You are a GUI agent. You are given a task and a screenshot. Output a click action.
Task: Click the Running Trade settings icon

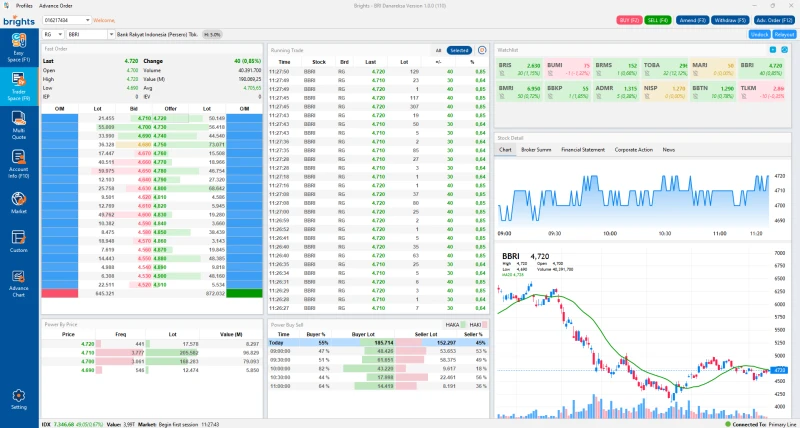tap(482, 49)
